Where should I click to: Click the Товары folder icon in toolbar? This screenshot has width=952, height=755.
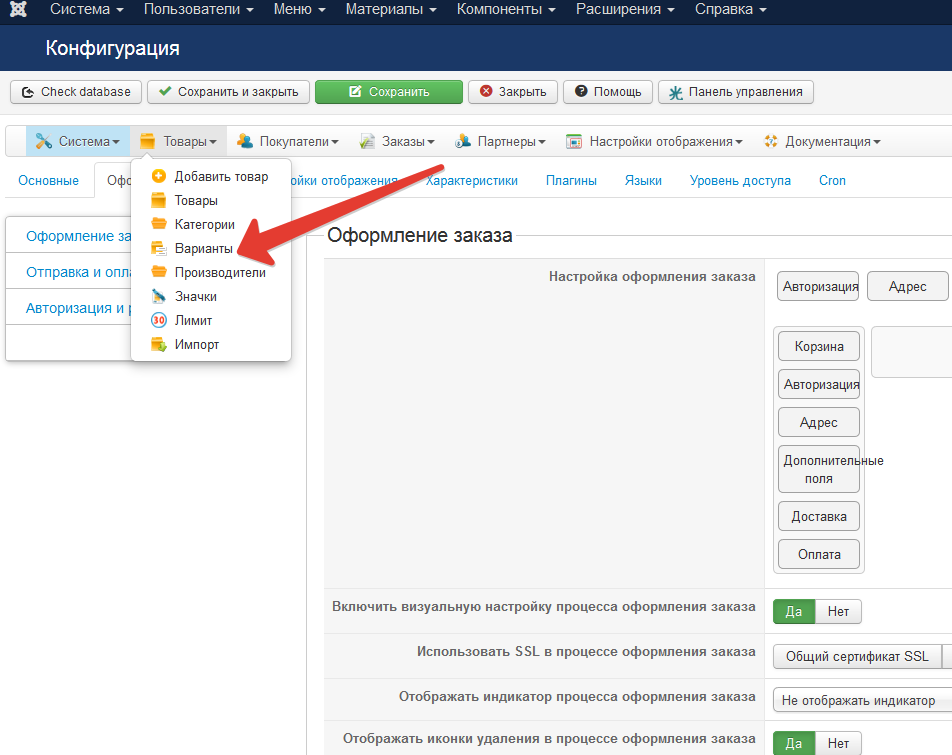point(148,141)
